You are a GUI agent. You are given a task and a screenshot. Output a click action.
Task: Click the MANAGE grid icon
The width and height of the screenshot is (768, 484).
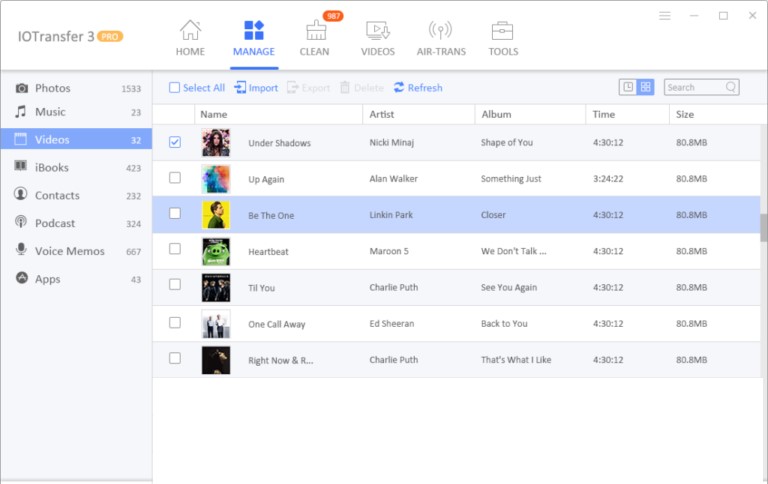(x=254, y=30)
